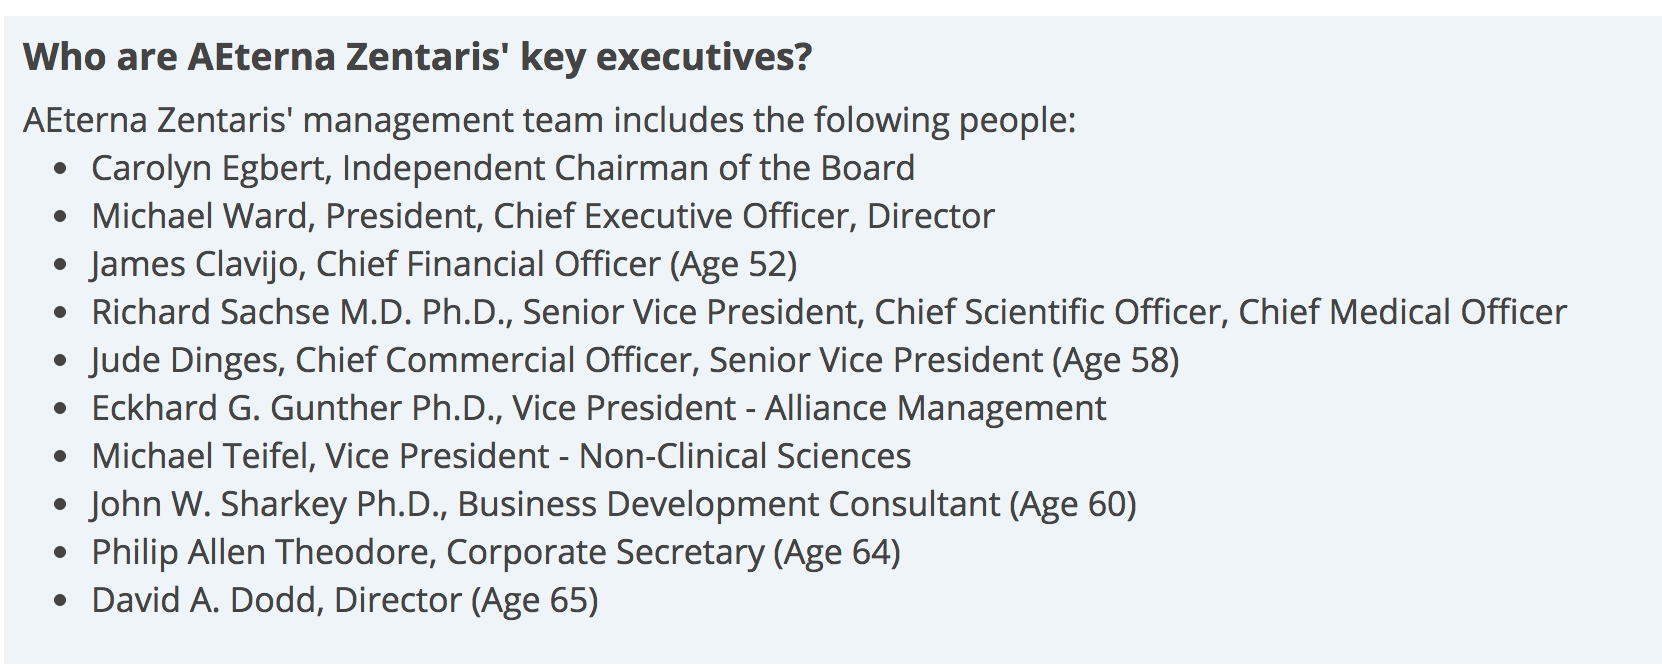Click the name Michael Teifel
Viewport: 1662px width, 670px height.
[201, 456]
